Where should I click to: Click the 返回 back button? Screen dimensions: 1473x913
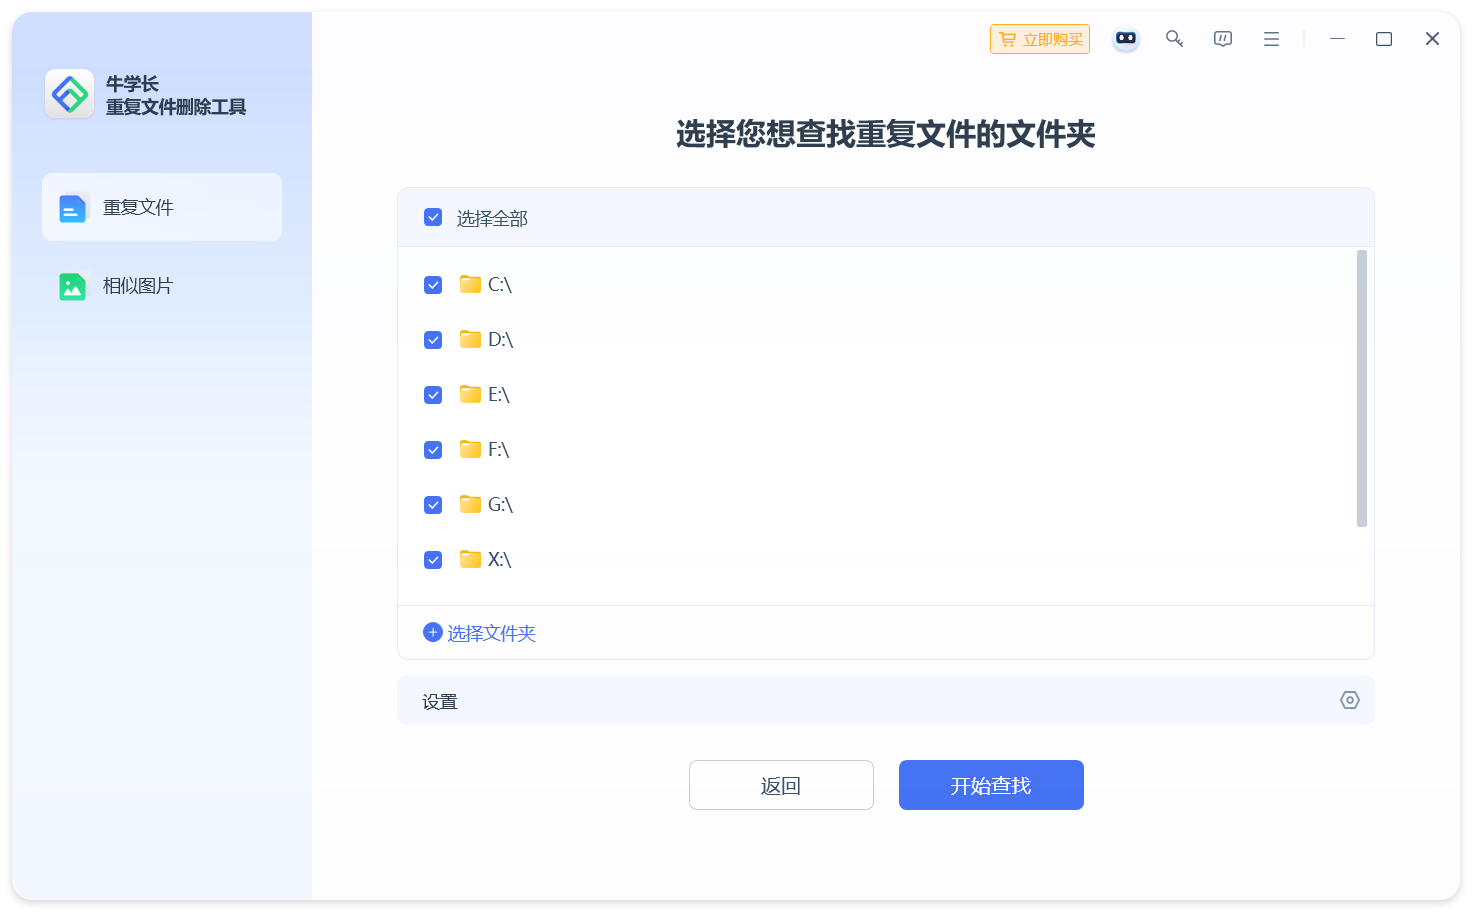[x=781, y=785]
